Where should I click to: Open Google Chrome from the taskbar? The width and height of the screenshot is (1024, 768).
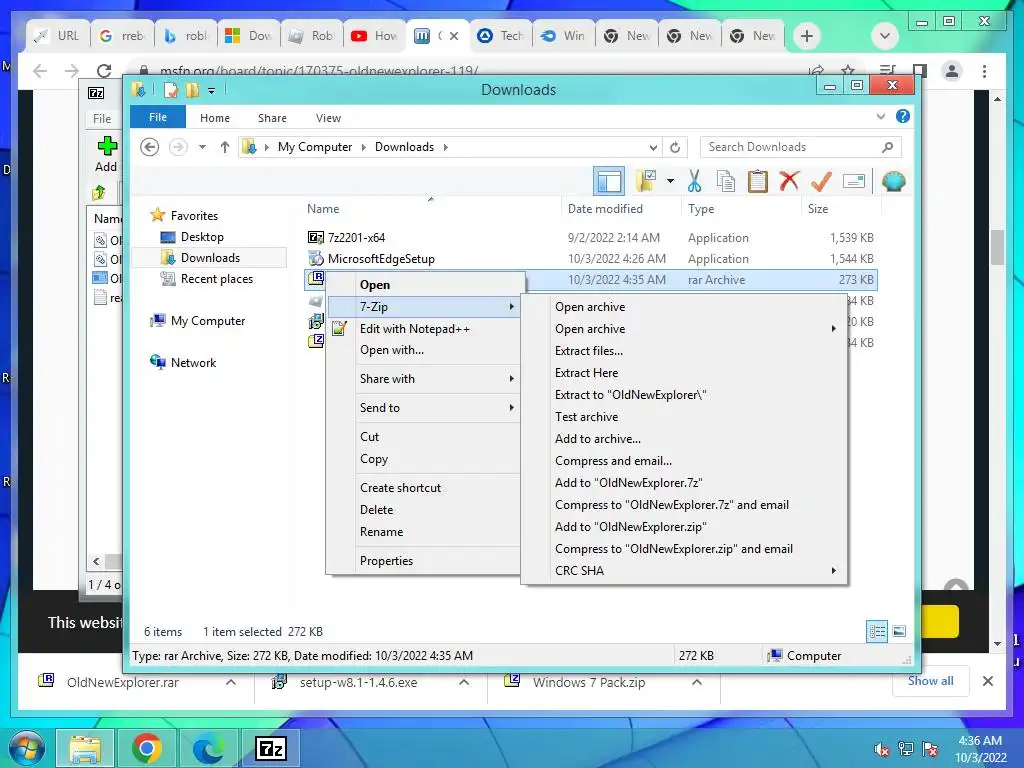pos(146,748)
